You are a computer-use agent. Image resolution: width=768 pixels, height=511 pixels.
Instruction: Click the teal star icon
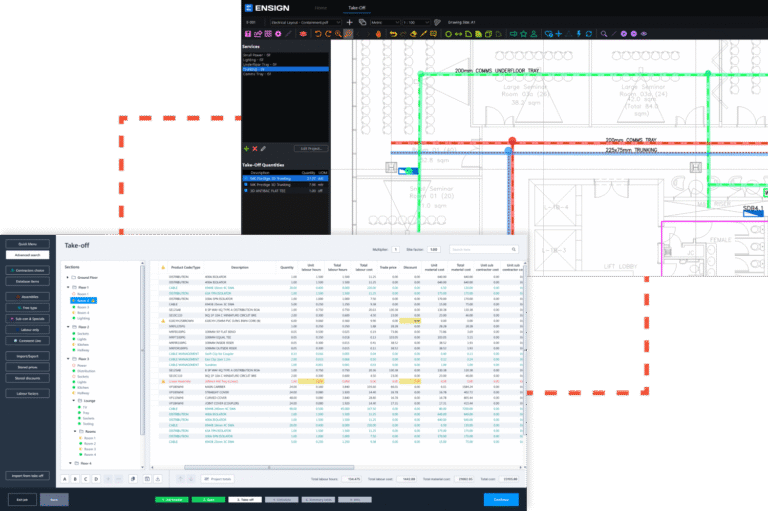point(523,34)
